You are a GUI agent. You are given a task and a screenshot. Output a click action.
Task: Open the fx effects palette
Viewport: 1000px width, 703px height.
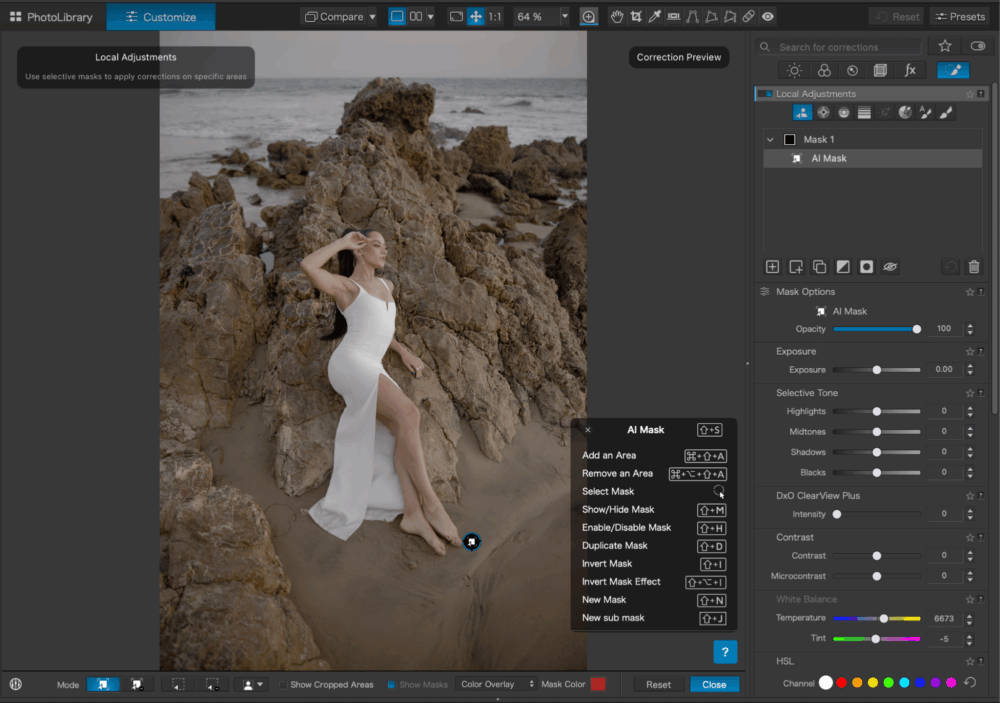tap(910, 71)
